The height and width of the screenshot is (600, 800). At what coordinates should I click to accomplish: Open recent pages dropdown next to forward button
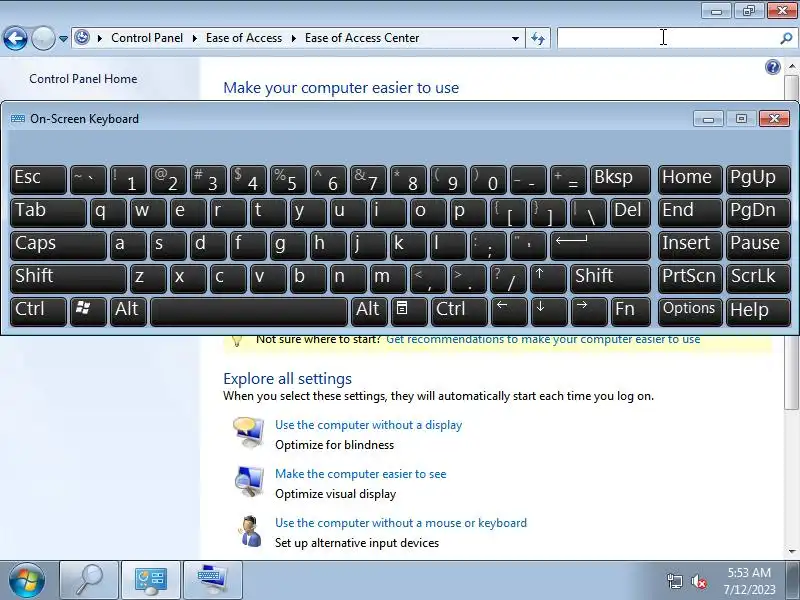63,38
